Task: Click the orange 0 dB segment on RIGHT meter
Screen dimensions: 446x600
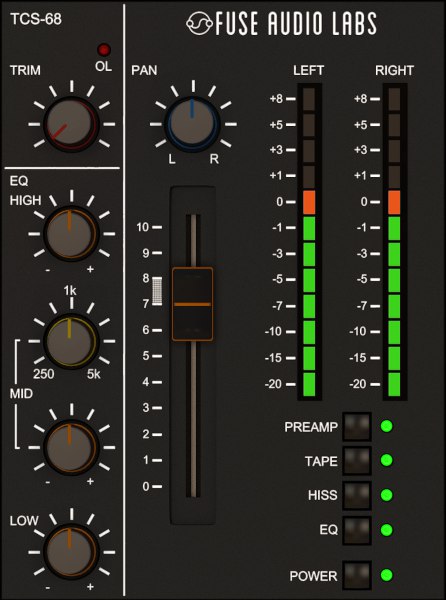Action: (394, 202)
